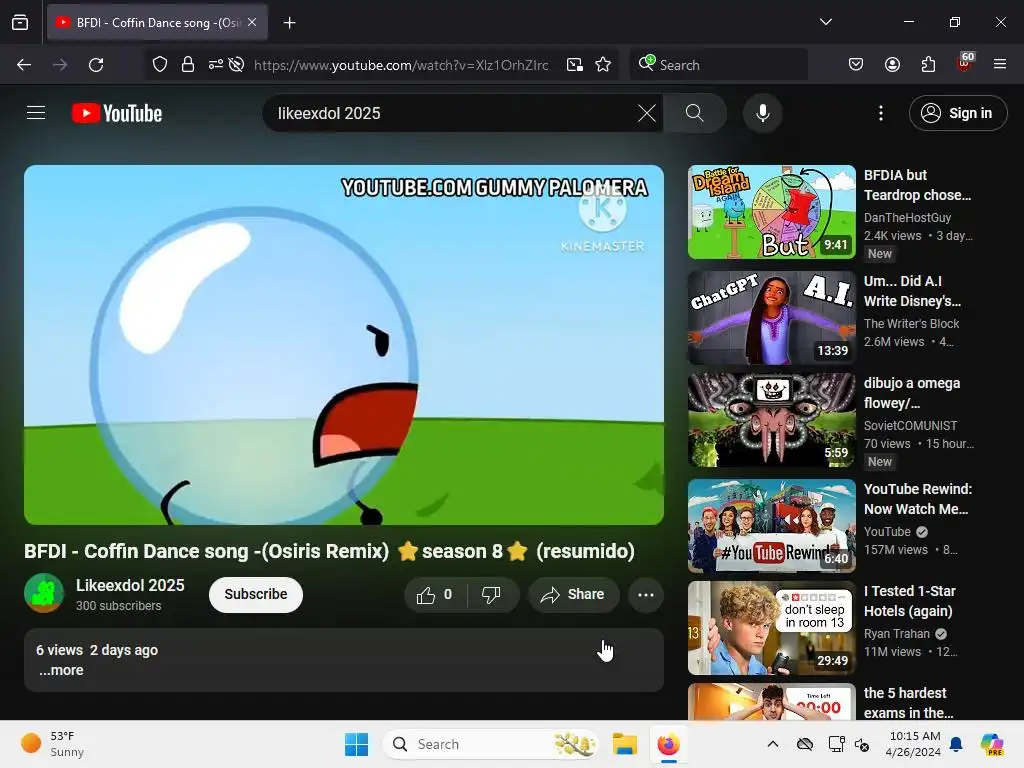
Task: Open dibujo a omega flowey thumbnail
Action: [771, 420]
